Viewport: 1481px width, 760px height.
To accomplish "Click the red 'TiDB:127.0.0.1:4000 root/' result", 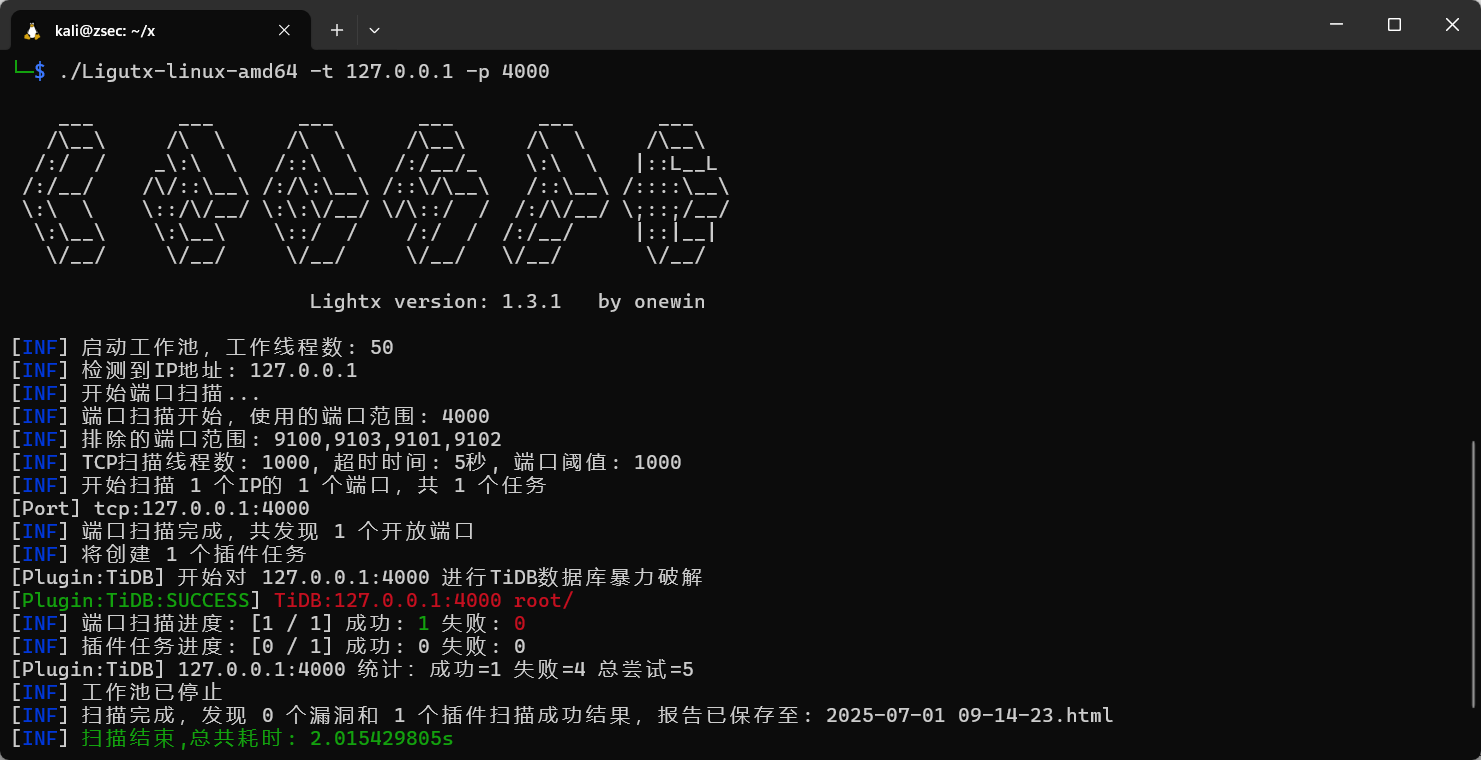I will pyautogui.click(x=424, y=600).
